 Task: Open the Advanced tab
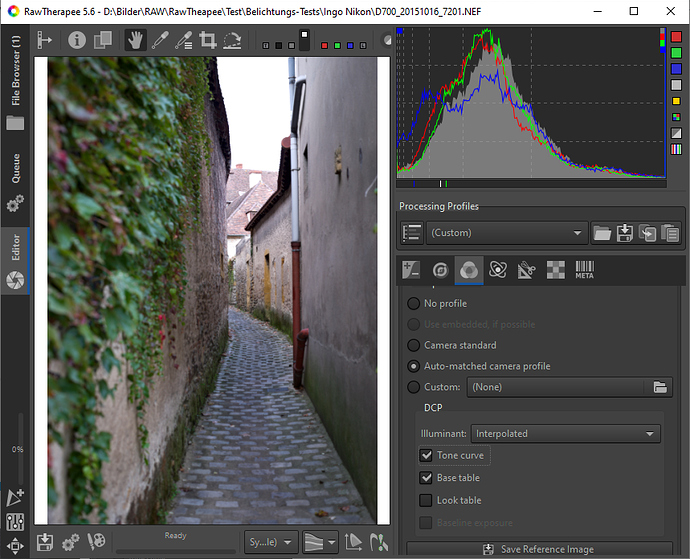pos(498,269)
